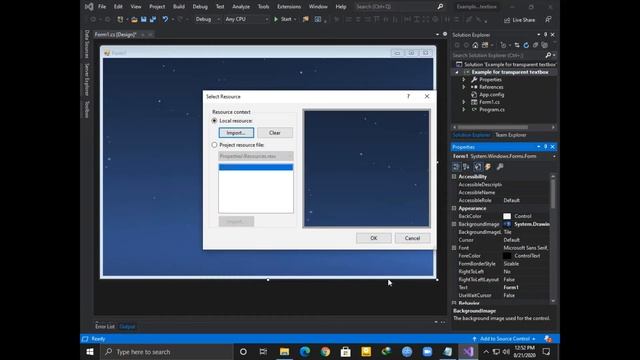Screen dimensions: 640x360
Task: Click the Events lightning bolt icon
Action: pos(488,167)
